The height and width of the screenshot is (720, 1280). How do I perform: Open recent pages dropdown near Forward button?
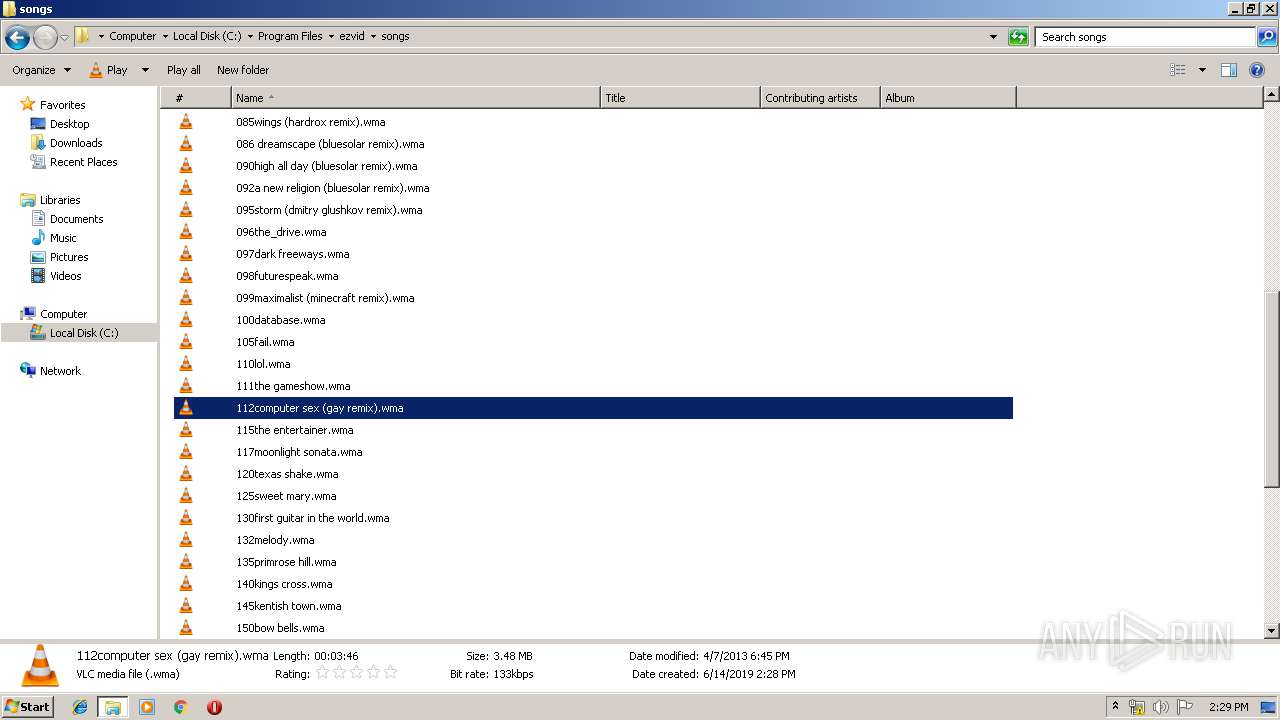[x=64, y=38]
